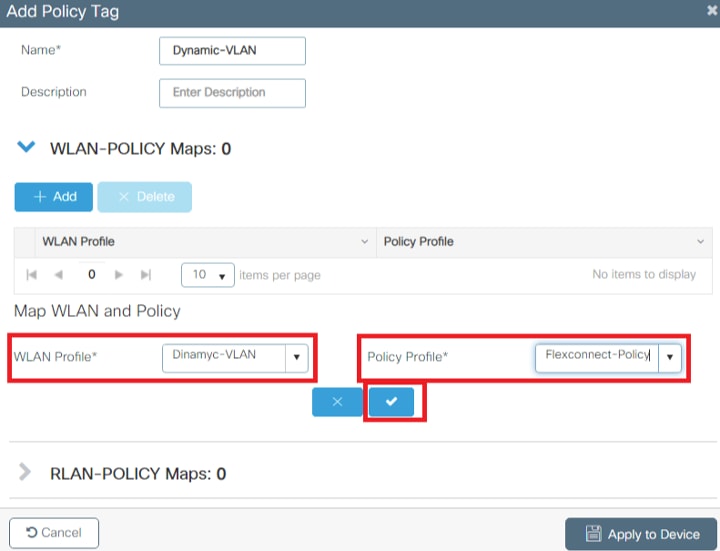Open Policy Profile column header menu
Image resolution: width=720 pixels, height=551 pixels.
click(x=700, y=242)
